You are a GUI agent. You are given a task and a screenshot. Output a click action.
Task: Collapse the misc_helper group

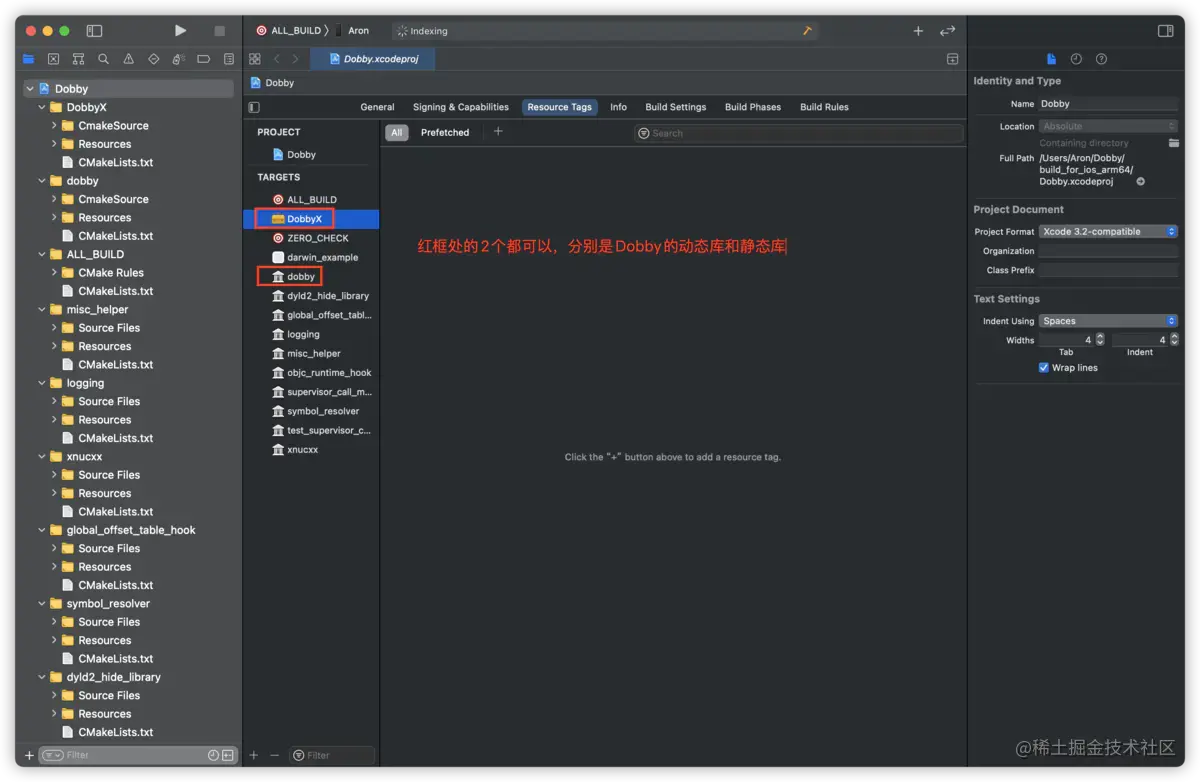coord(42,309)
